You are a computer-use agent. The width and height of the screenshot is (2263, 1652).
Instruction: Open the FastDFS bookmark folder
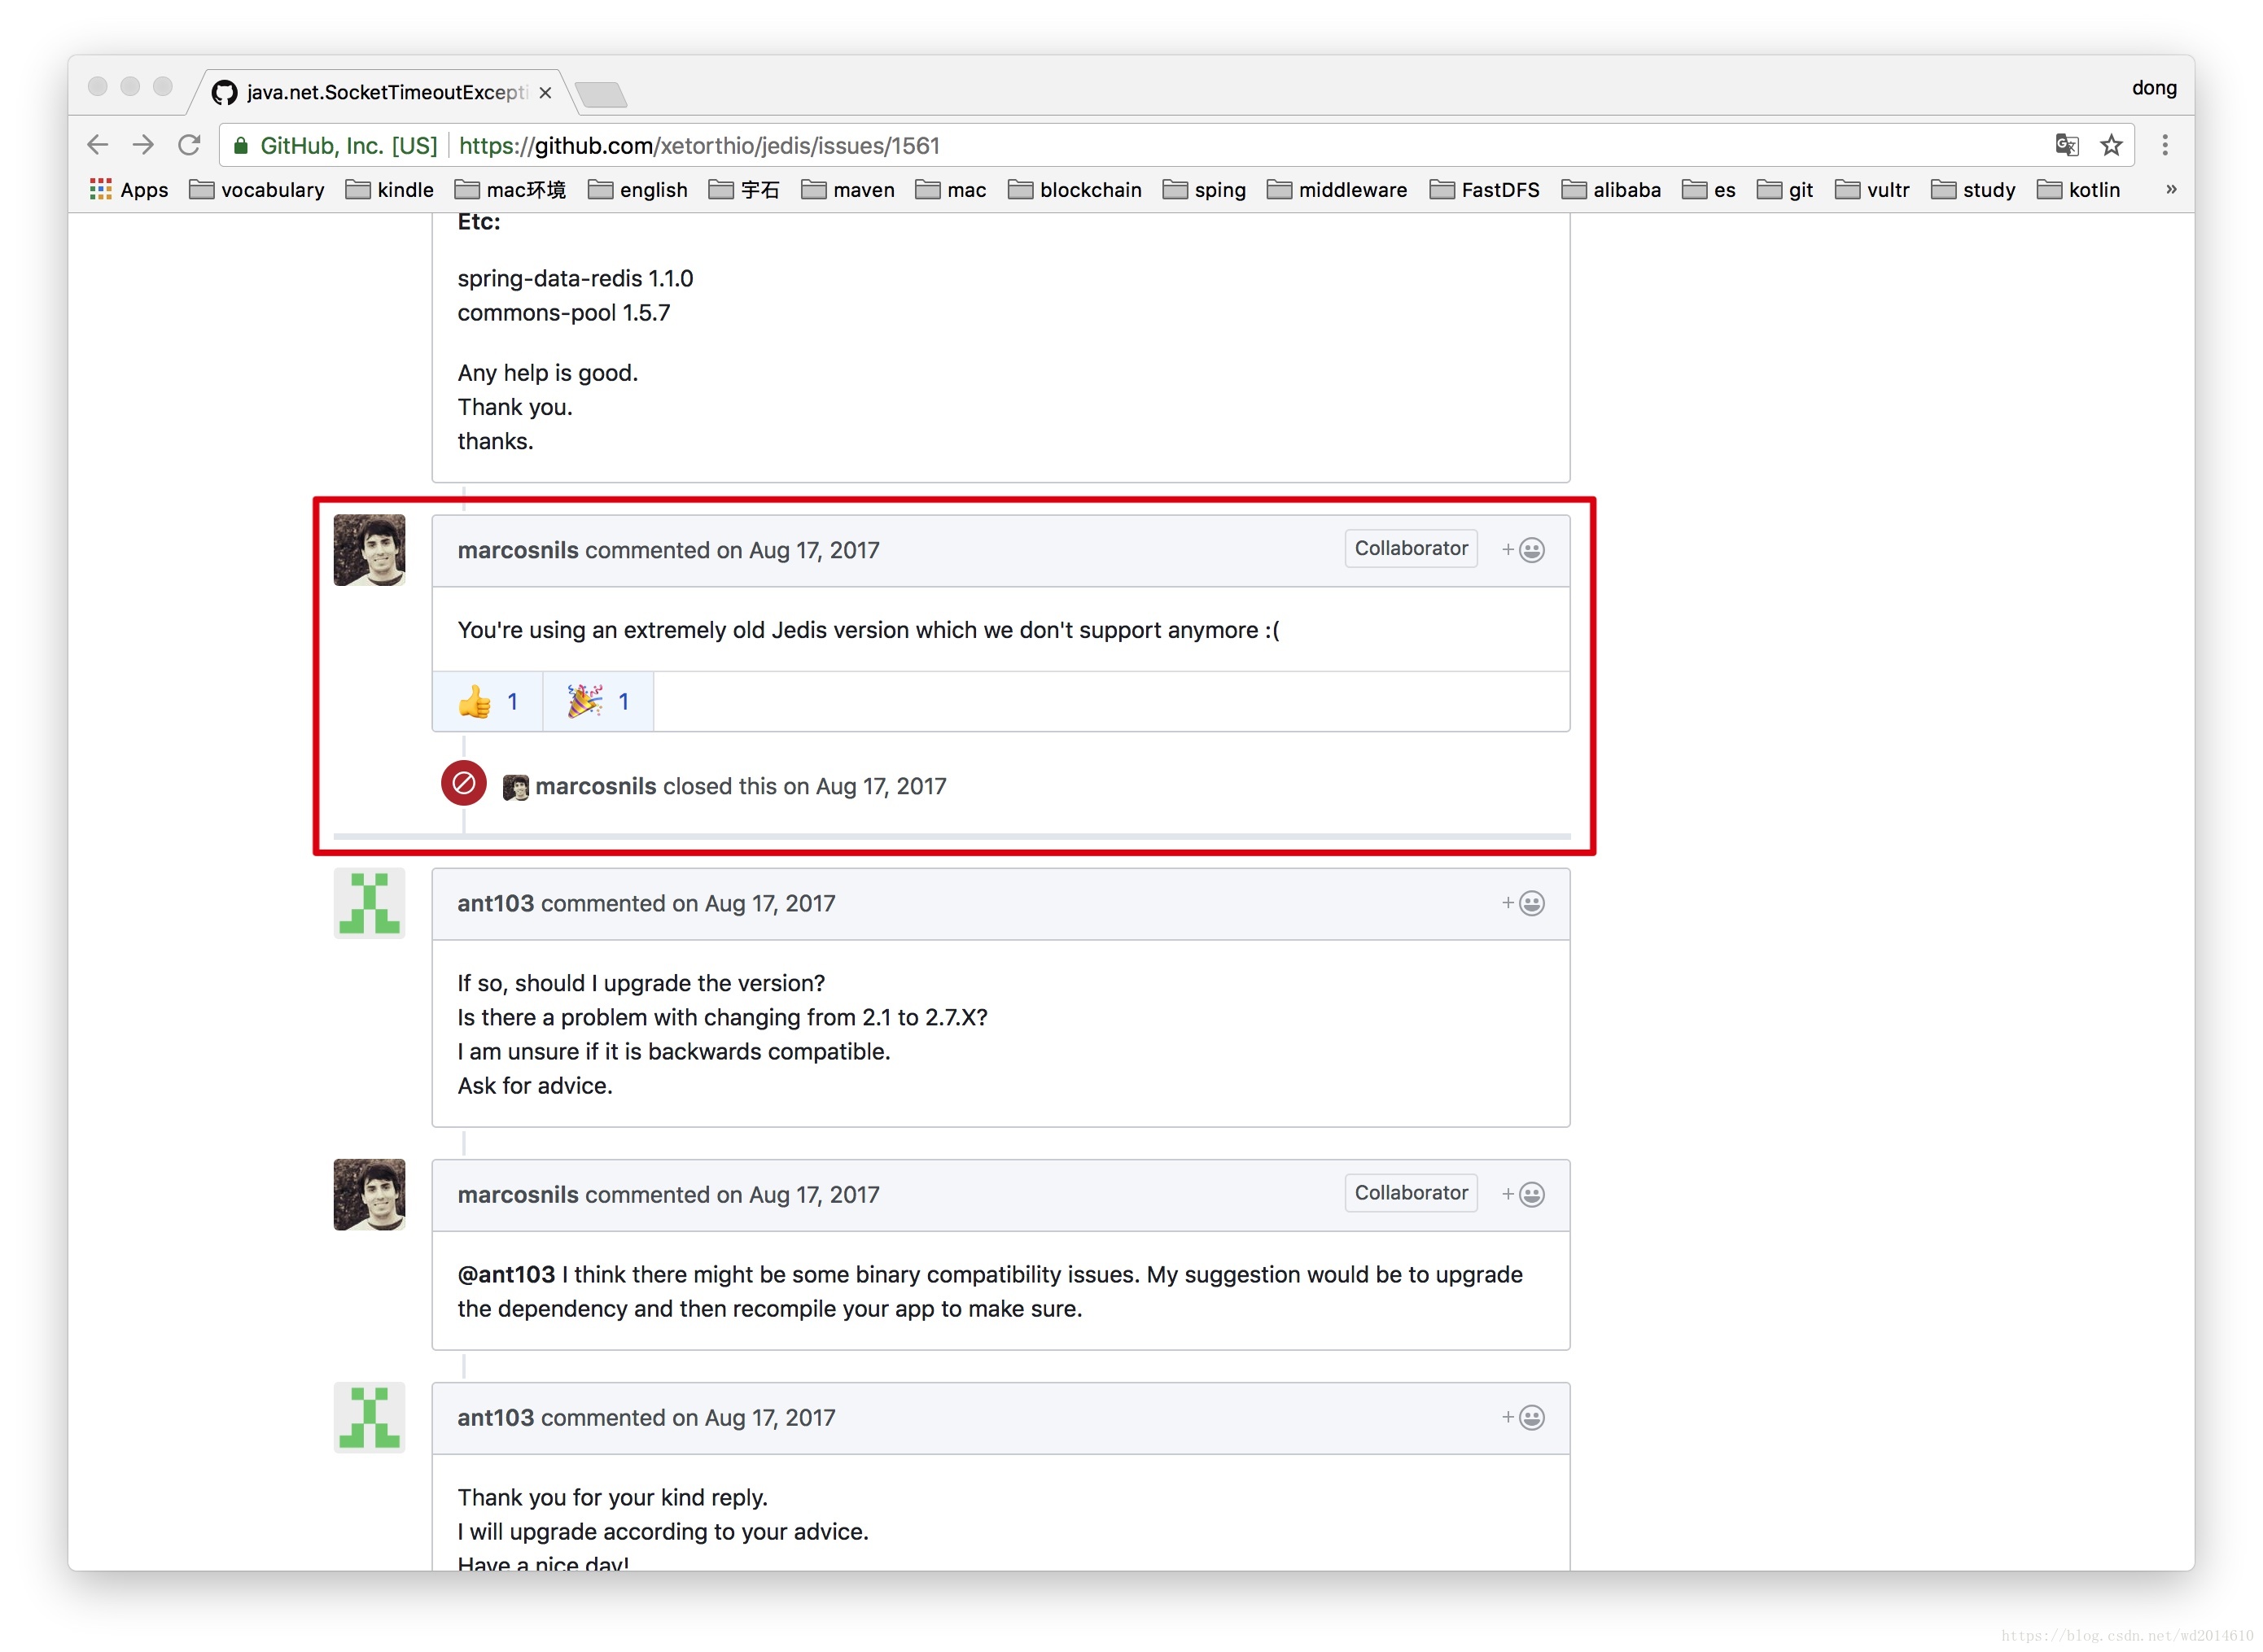tap(1485, 190)
